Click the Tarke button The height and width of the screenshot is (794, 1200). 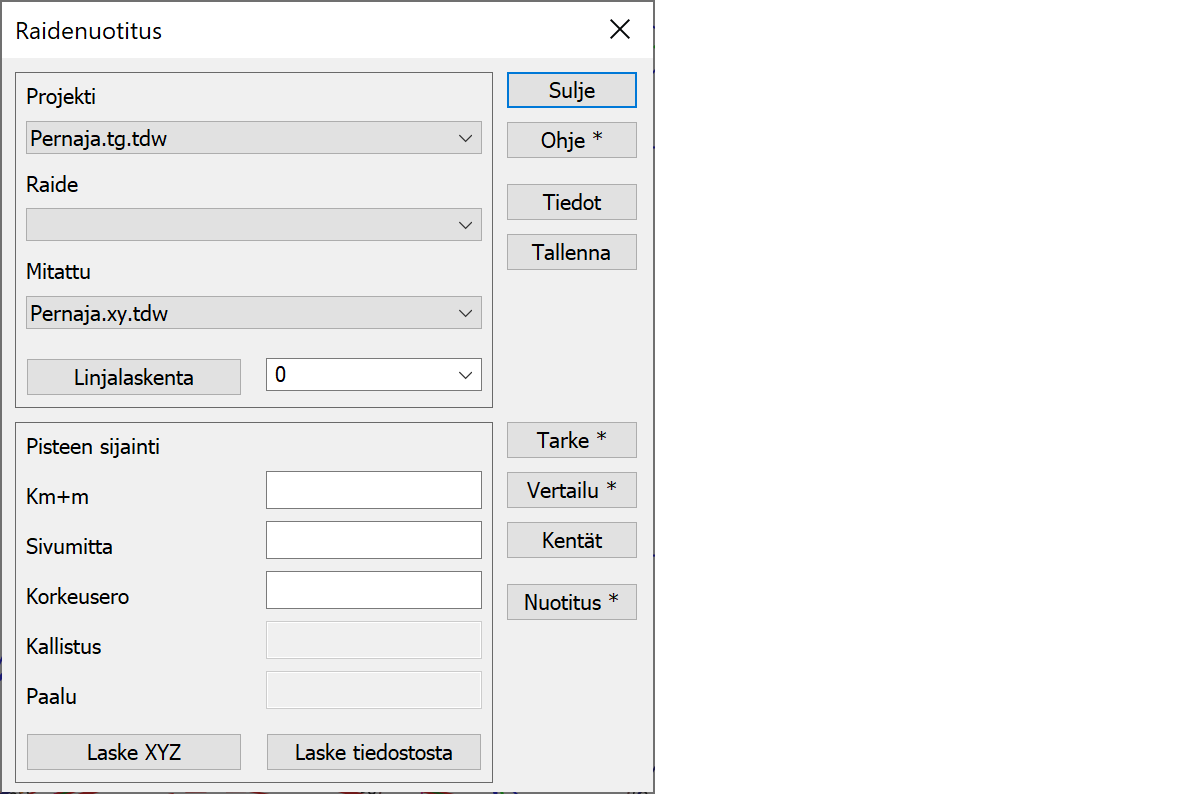coord(571,440)
